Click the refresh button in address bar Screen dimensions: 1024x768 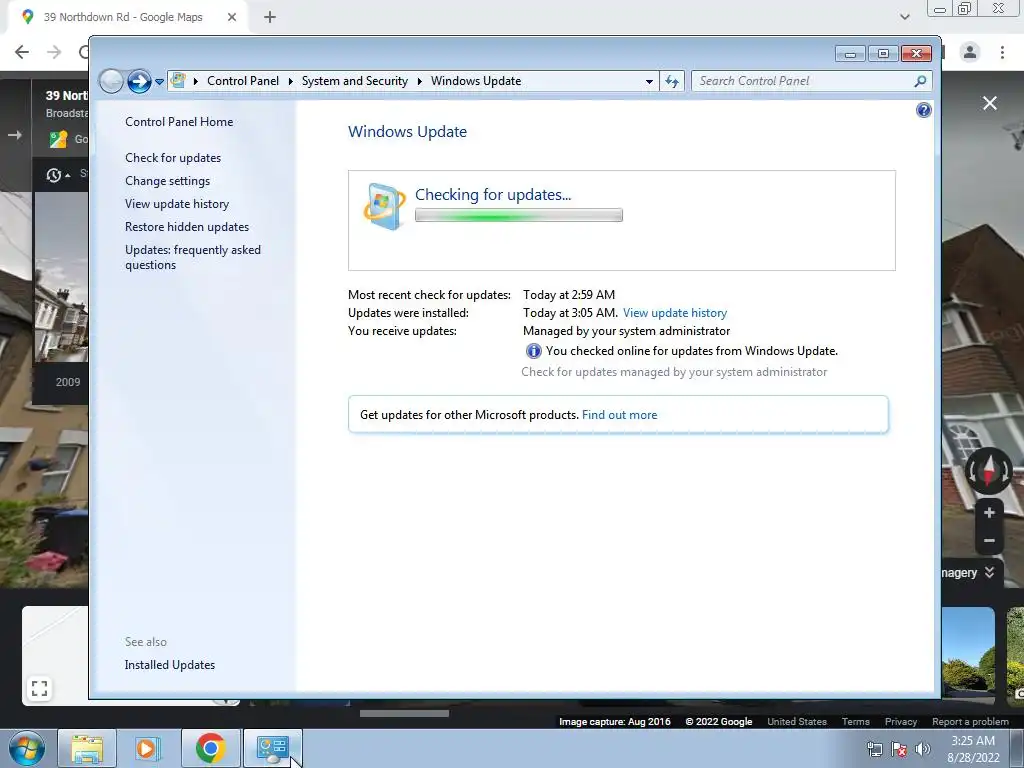point(671,82)
